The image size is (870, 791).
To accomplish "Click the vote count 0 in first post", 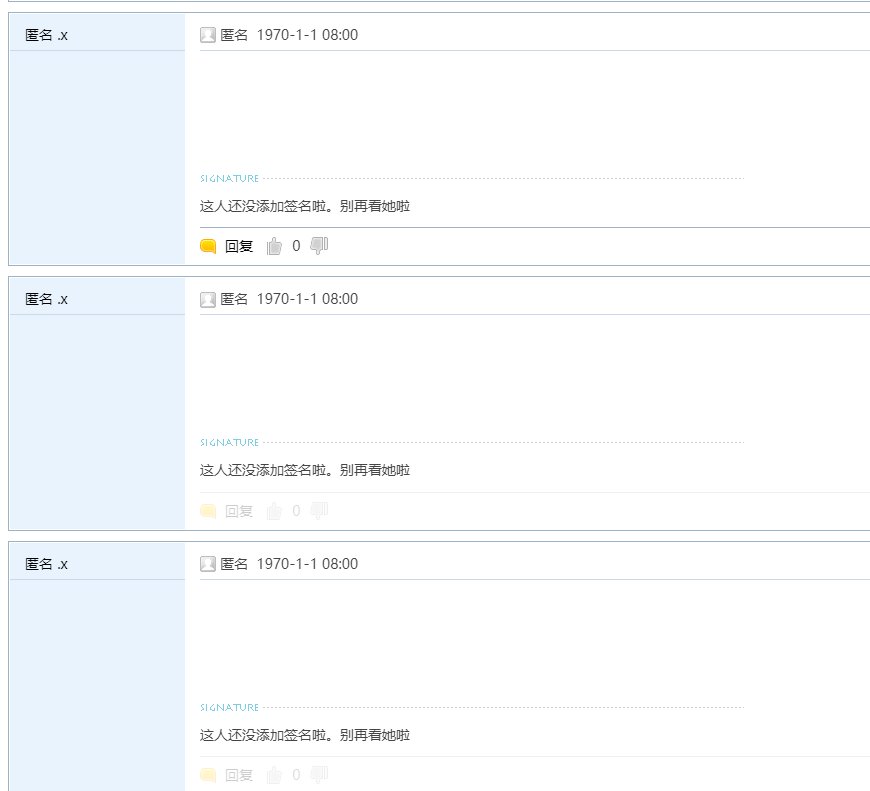I will point(296,246).
